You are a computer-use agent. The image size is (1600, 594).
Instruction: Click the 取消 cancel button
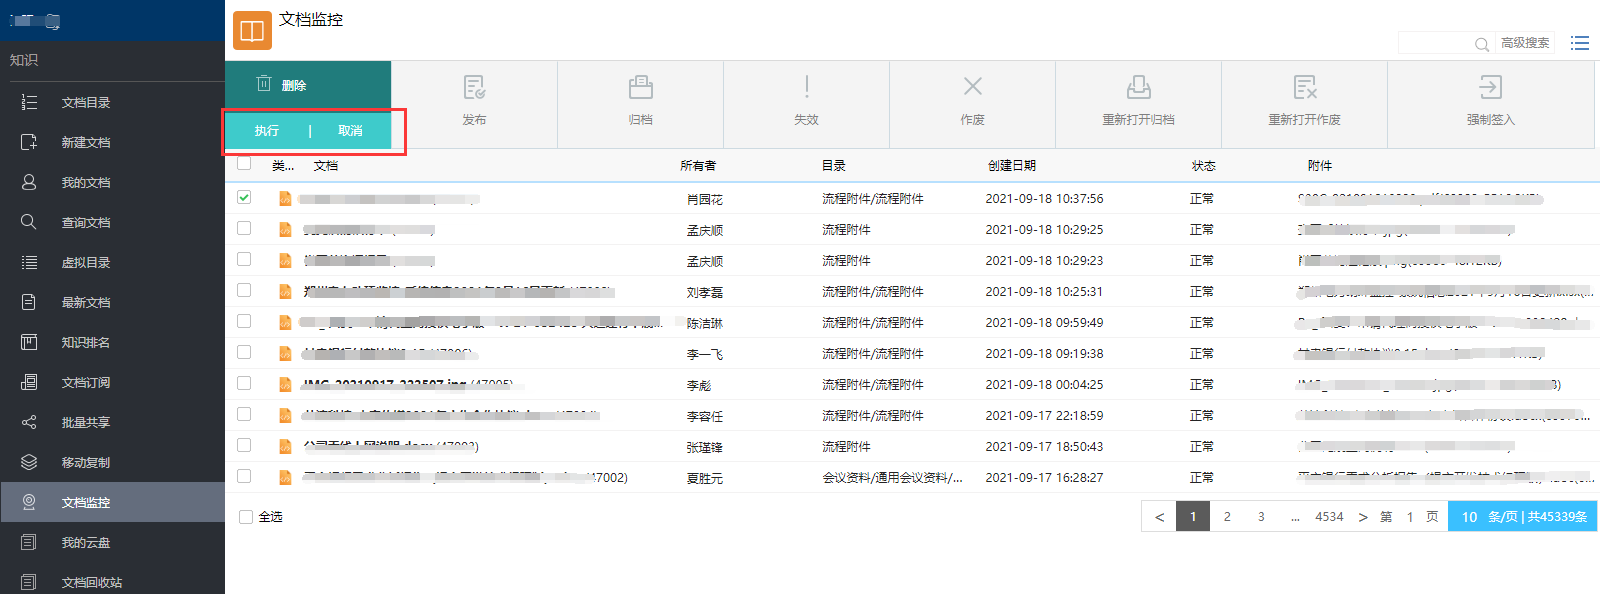pos(350,131)
